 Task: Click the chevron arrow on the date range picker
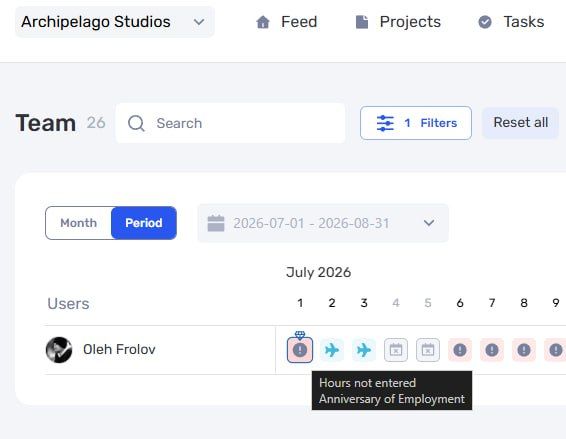coord(429,223)
